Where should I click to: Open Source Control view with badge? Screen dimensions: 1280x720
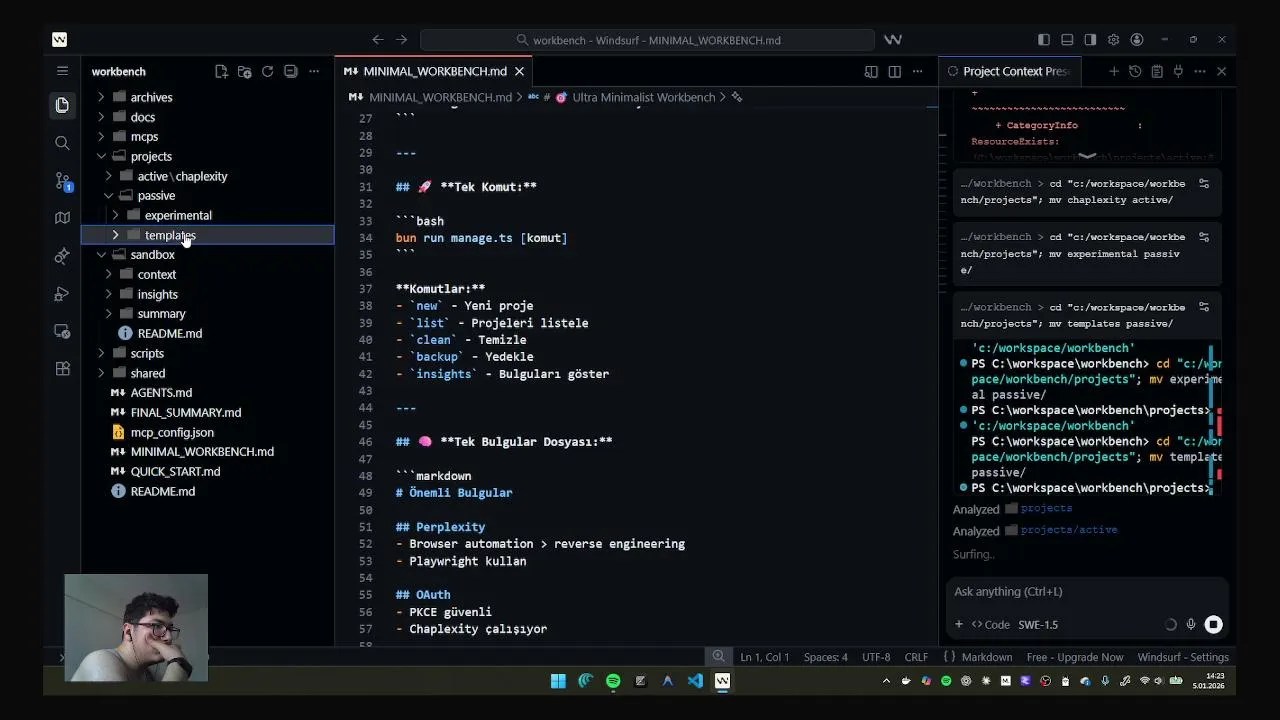[62, 181]
